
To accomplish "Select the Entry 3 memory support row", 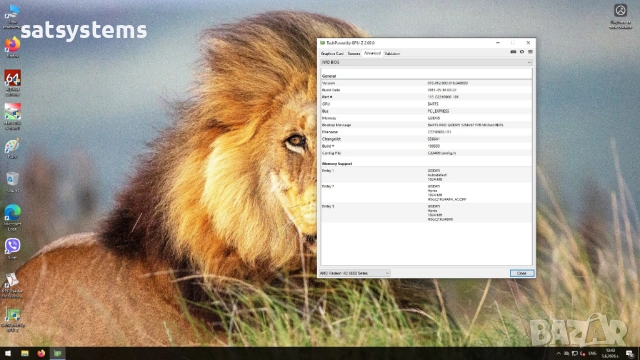I will 426,213.
